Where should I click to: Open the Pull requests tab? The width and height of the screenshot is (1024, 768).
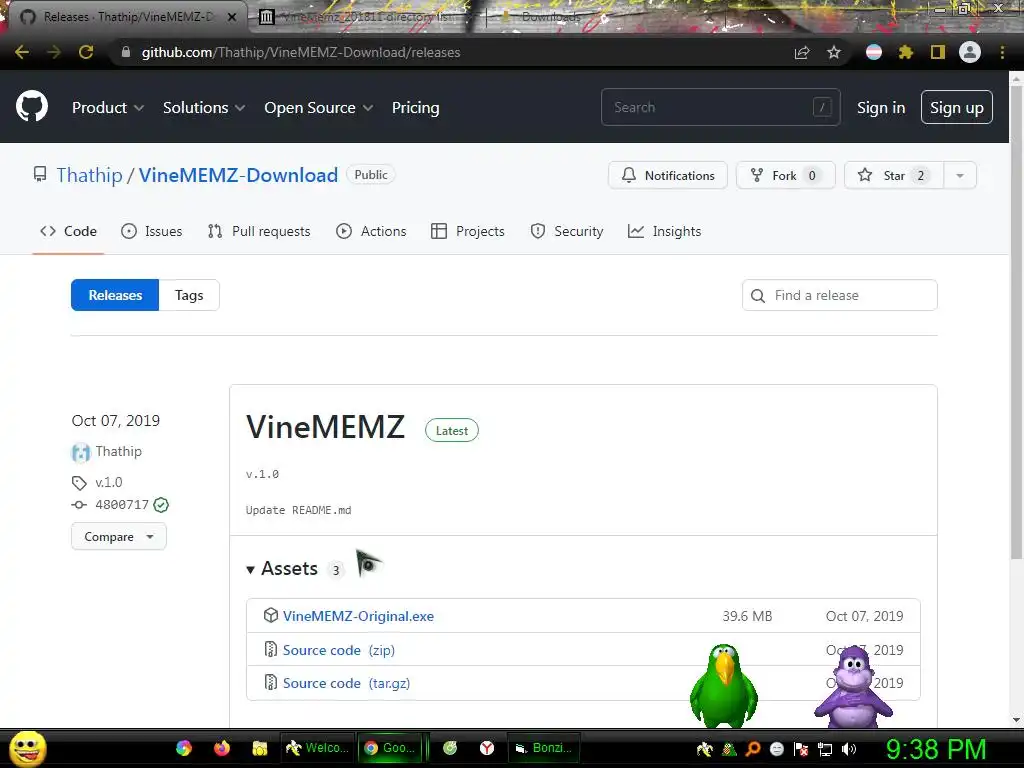[x=259, y=231]
